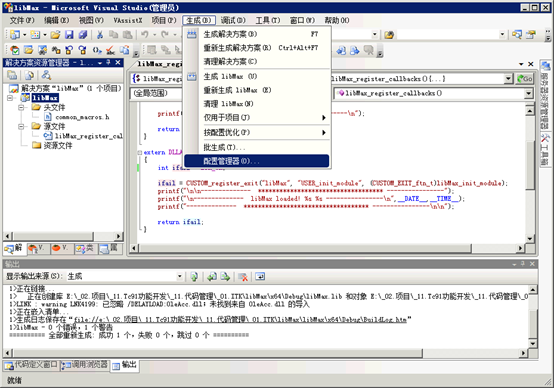Open the Undo history dropdown arrow
This screenshot has height=388, width=554.
(154, 35)
